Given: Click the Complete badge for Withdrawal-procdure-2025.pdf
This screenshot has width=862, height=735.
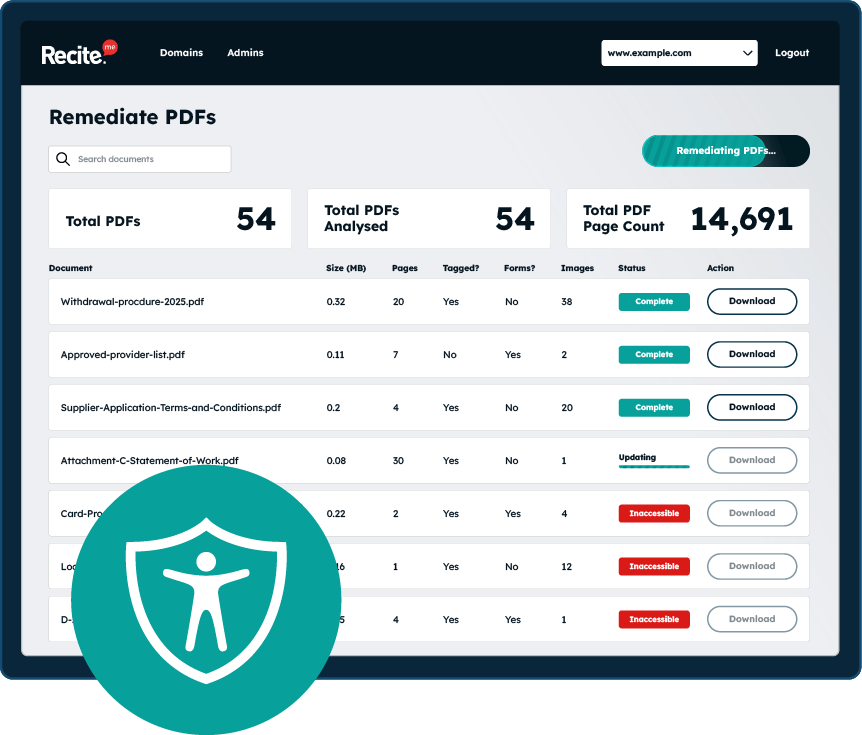Looking at the screenshot, I should coord(654,301).
